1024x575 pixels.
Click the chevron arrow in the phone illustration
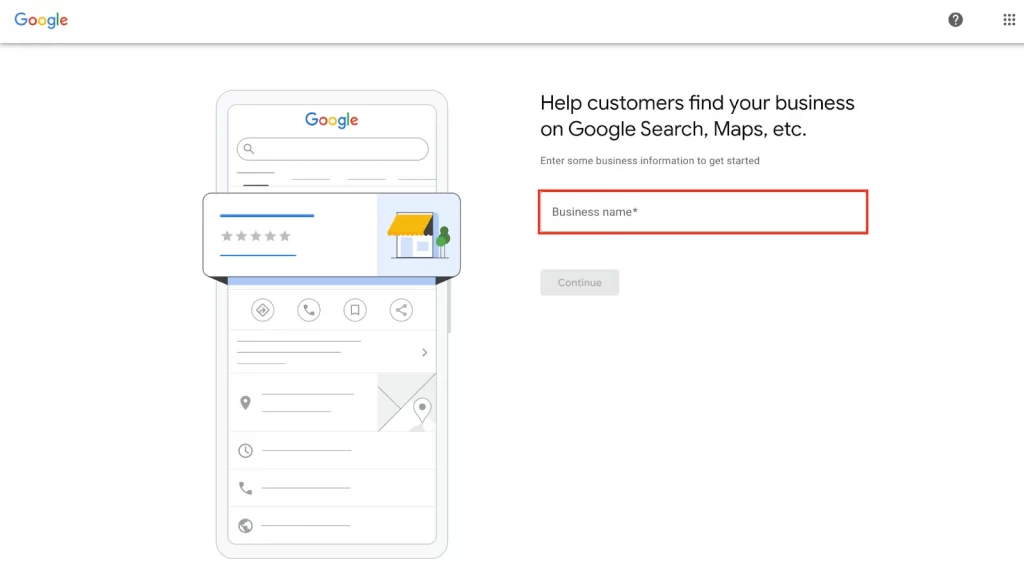(424, 352)
